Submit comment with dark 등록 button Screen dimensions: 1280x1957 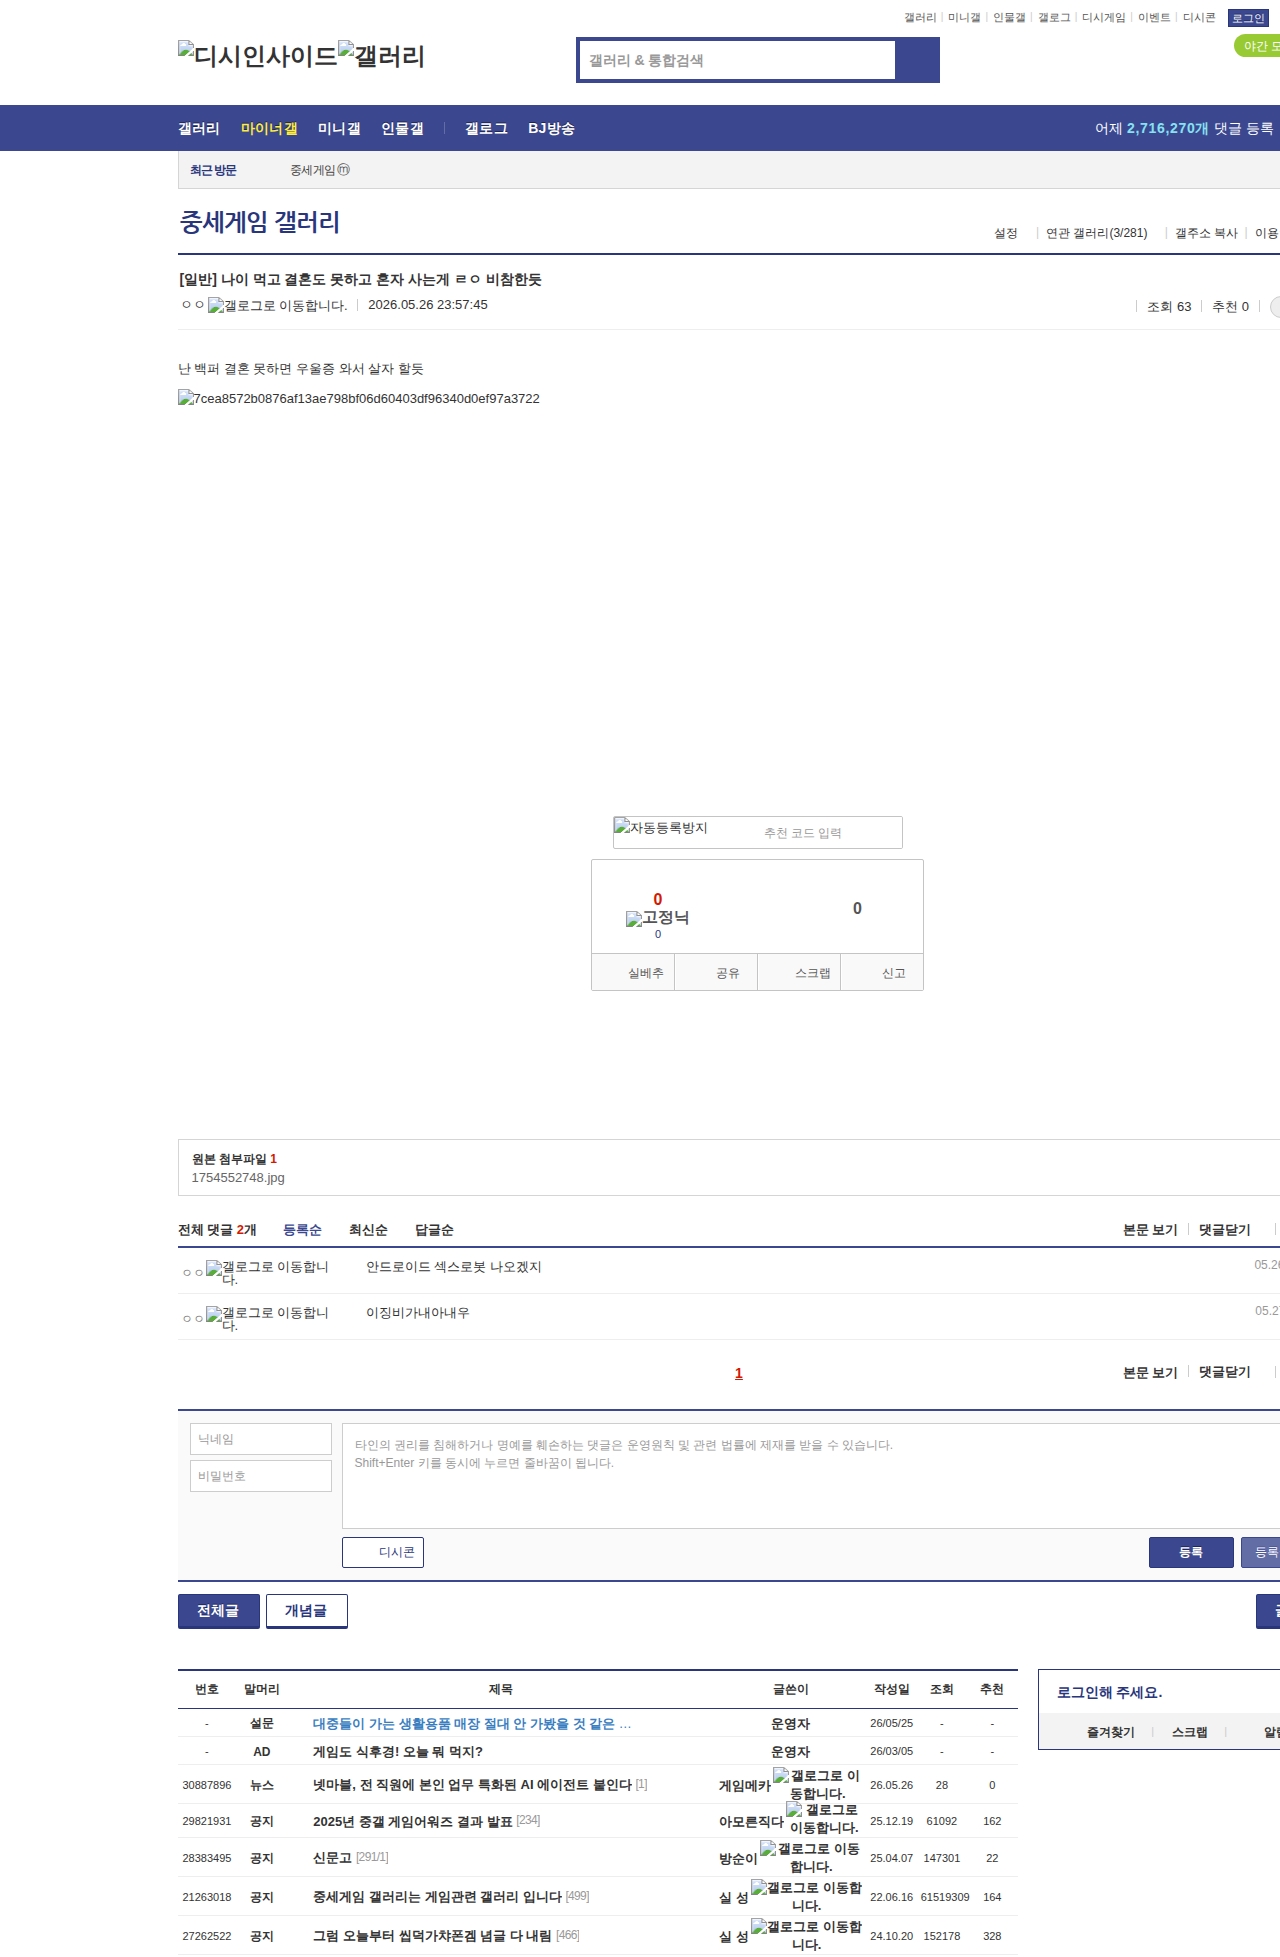click(x=1191, y=1552)
